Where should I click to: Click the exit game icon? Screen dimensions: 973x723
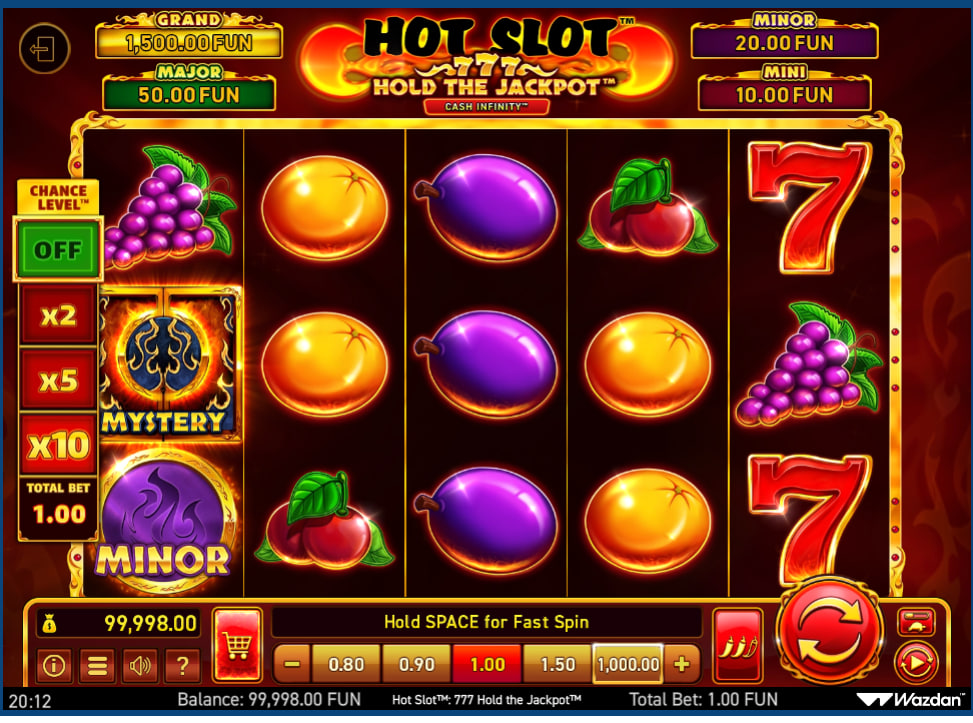click(44, 48)
